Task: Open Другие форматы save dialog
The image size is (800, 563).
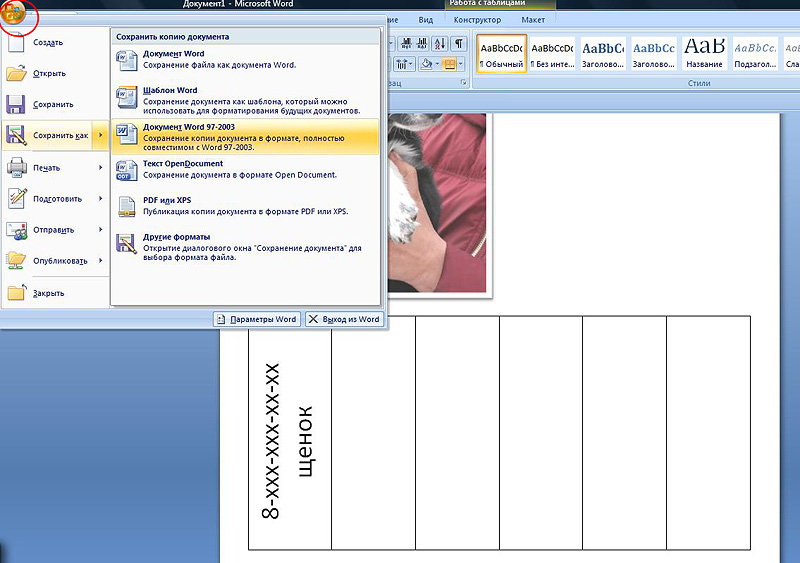Action: coord(245,247)
